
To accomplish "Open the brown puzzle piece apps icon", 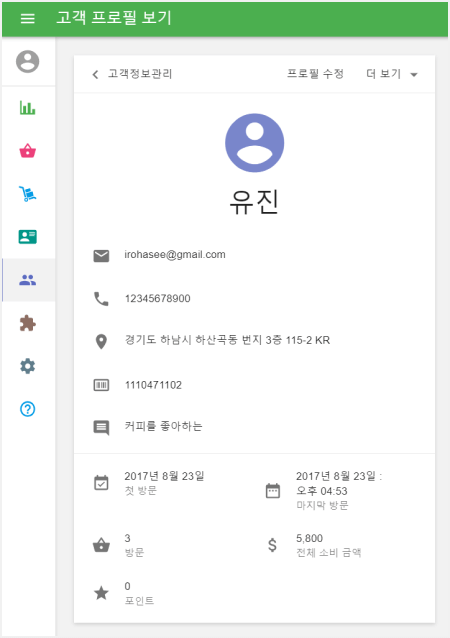I will tap(28, 323).
